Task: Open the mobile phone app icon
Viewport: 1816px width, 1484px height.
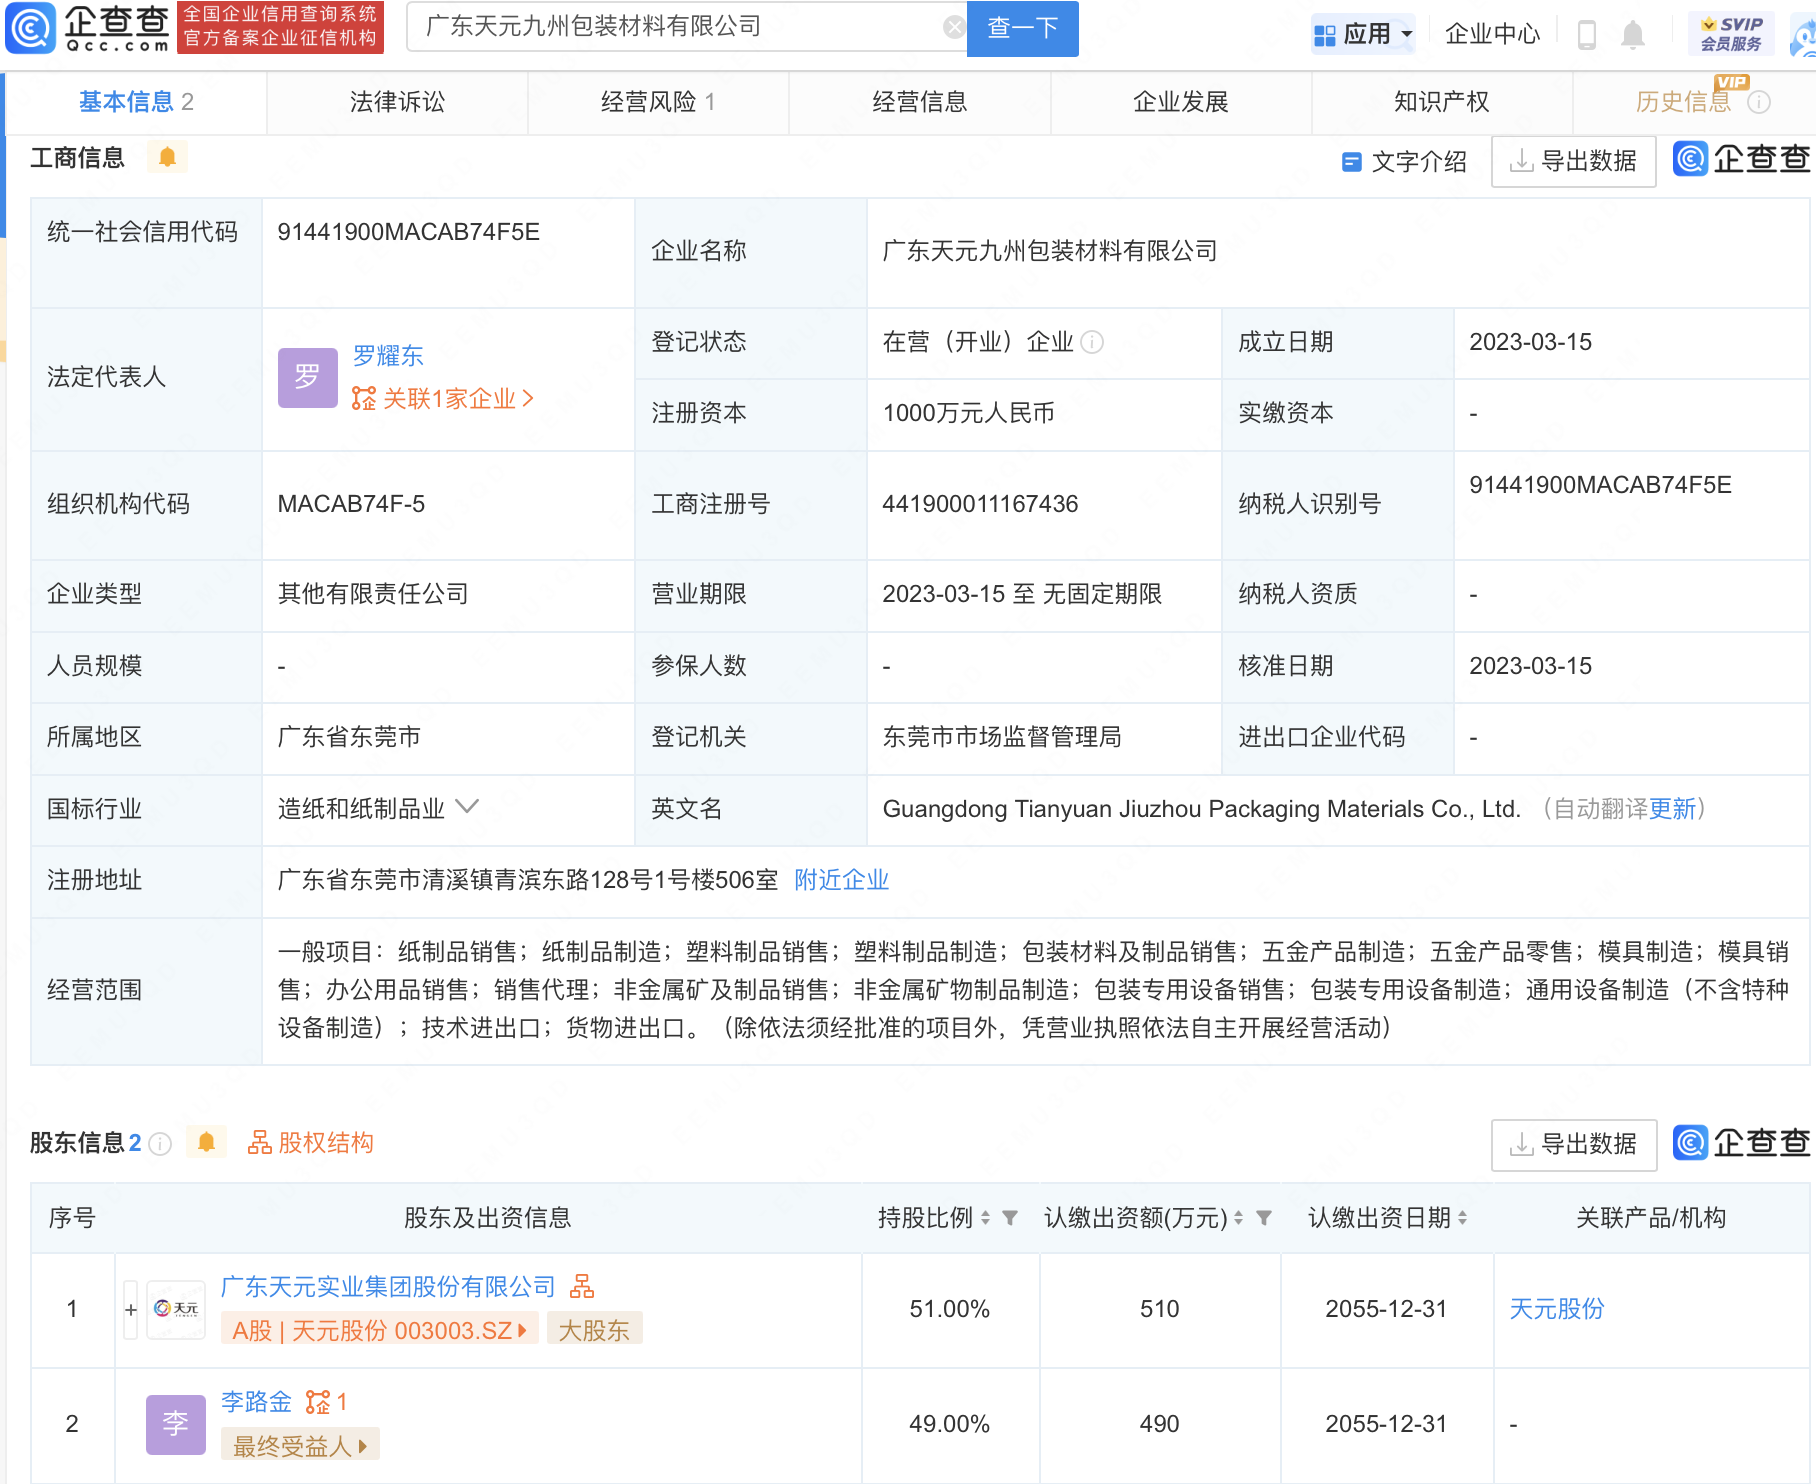Action: point(1586,35)
